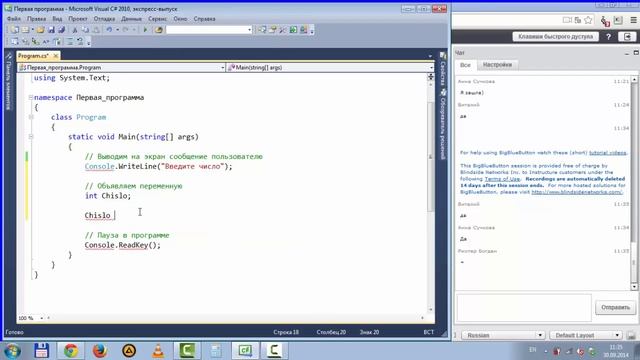Open the Правка menu
This screenshot has width=640, height=360.
pyautogui.click(x=36, y=19)
